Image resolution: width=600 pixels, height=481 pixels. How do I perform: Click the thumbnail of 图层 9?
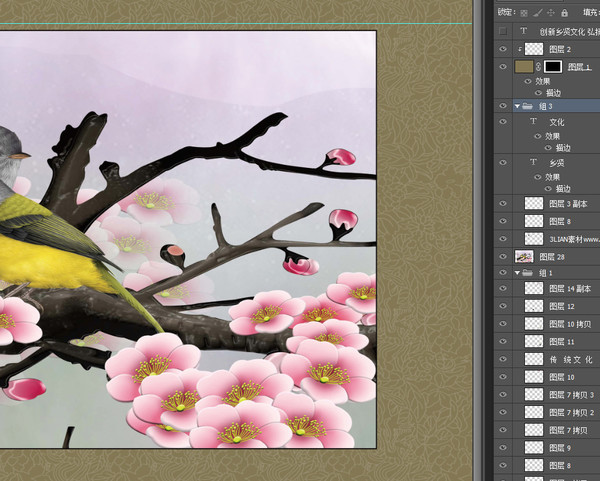point(534,447)
